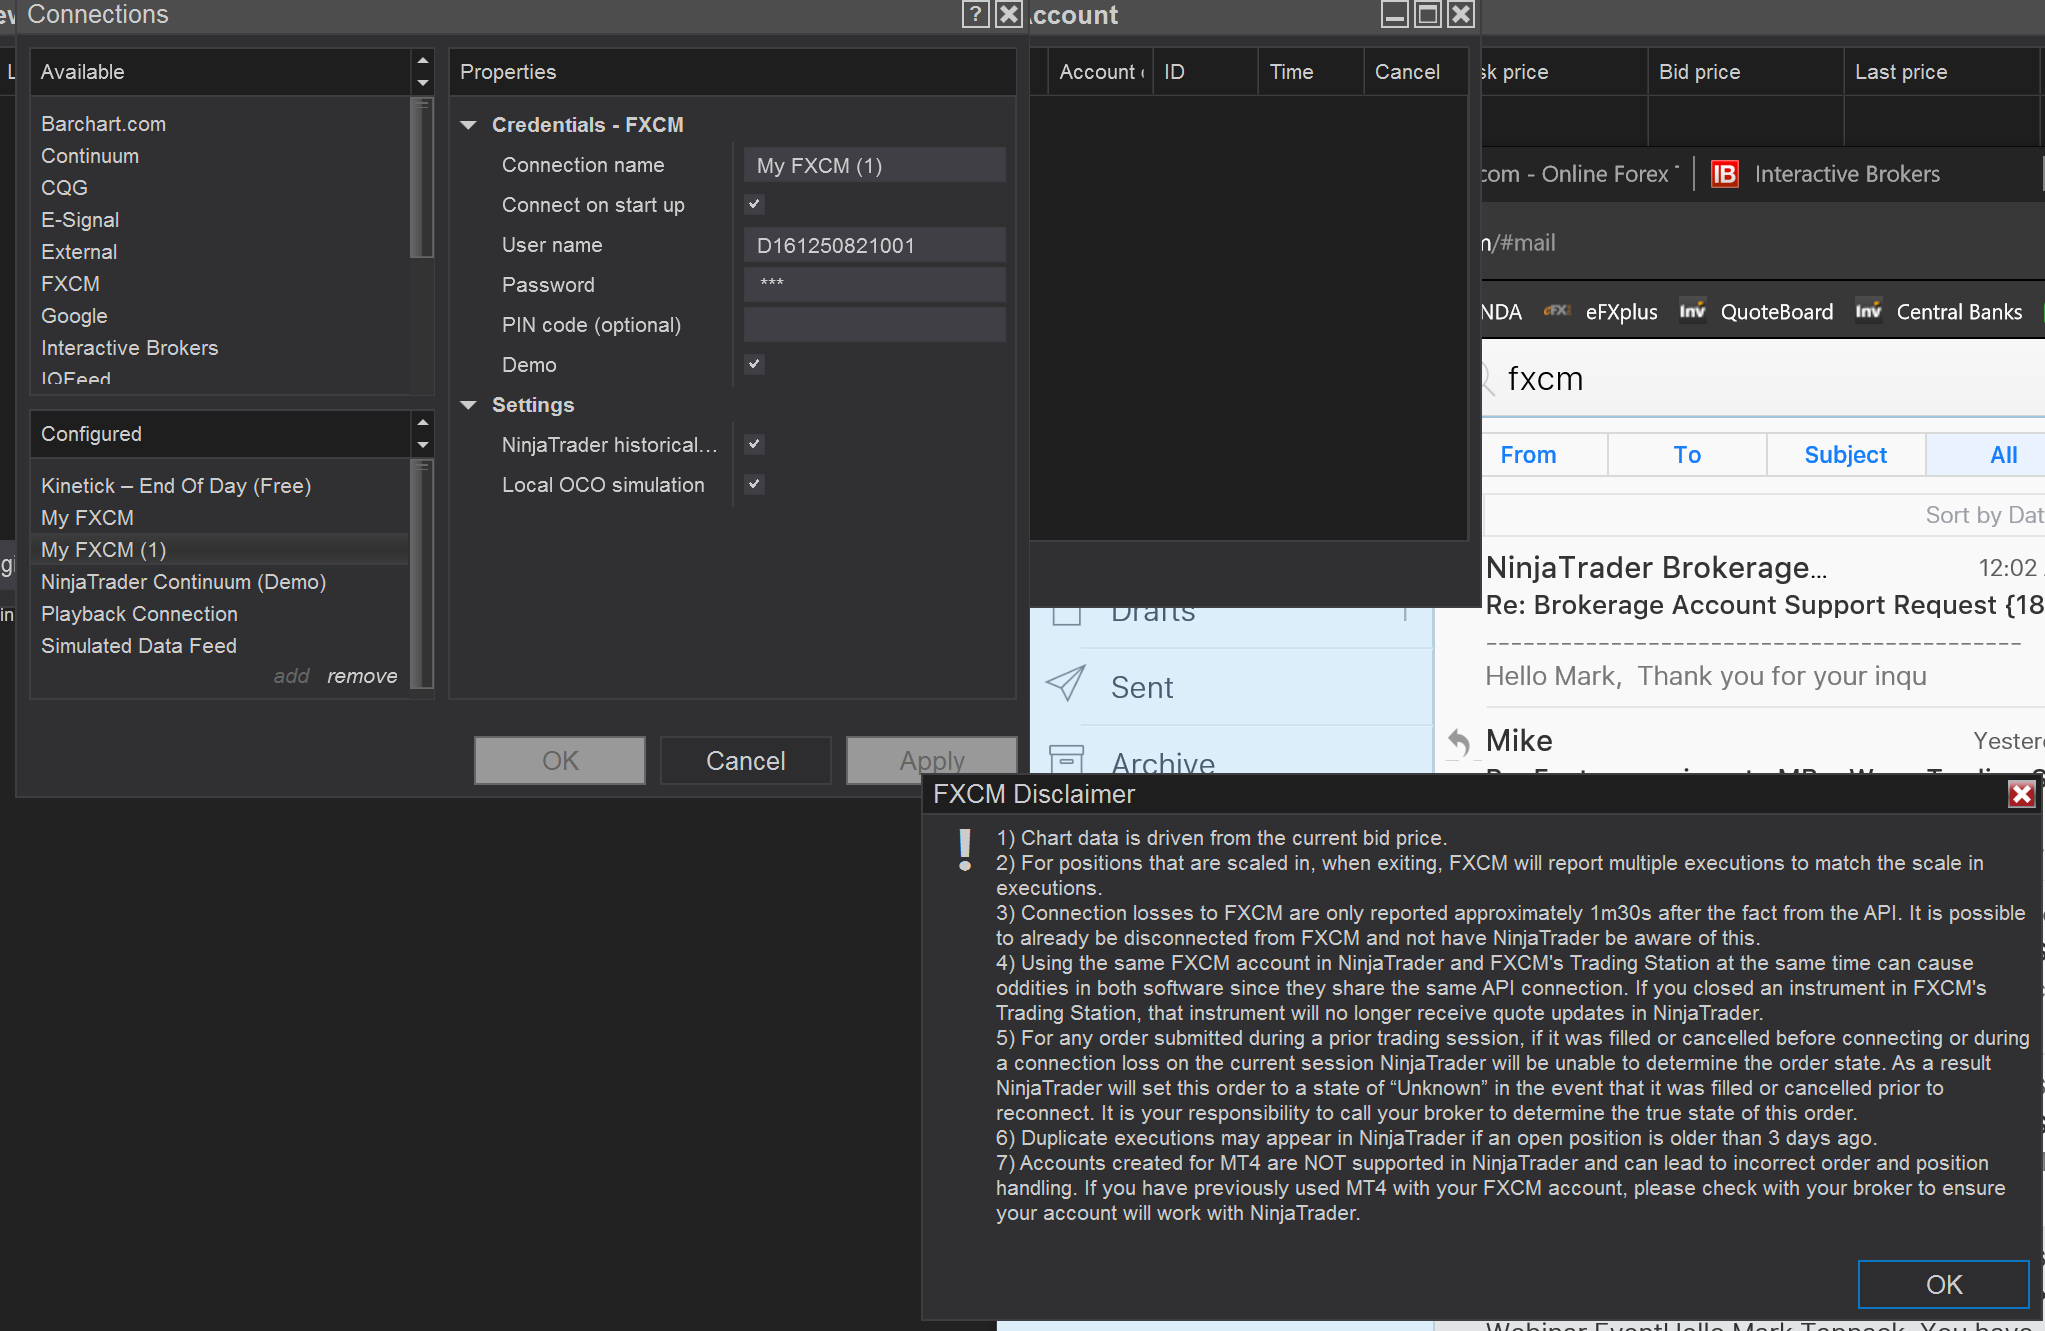Click the Available list up arrow
Image resolution: width=2045 pixels, height=1331 pixels.
(x=423, y=60)
